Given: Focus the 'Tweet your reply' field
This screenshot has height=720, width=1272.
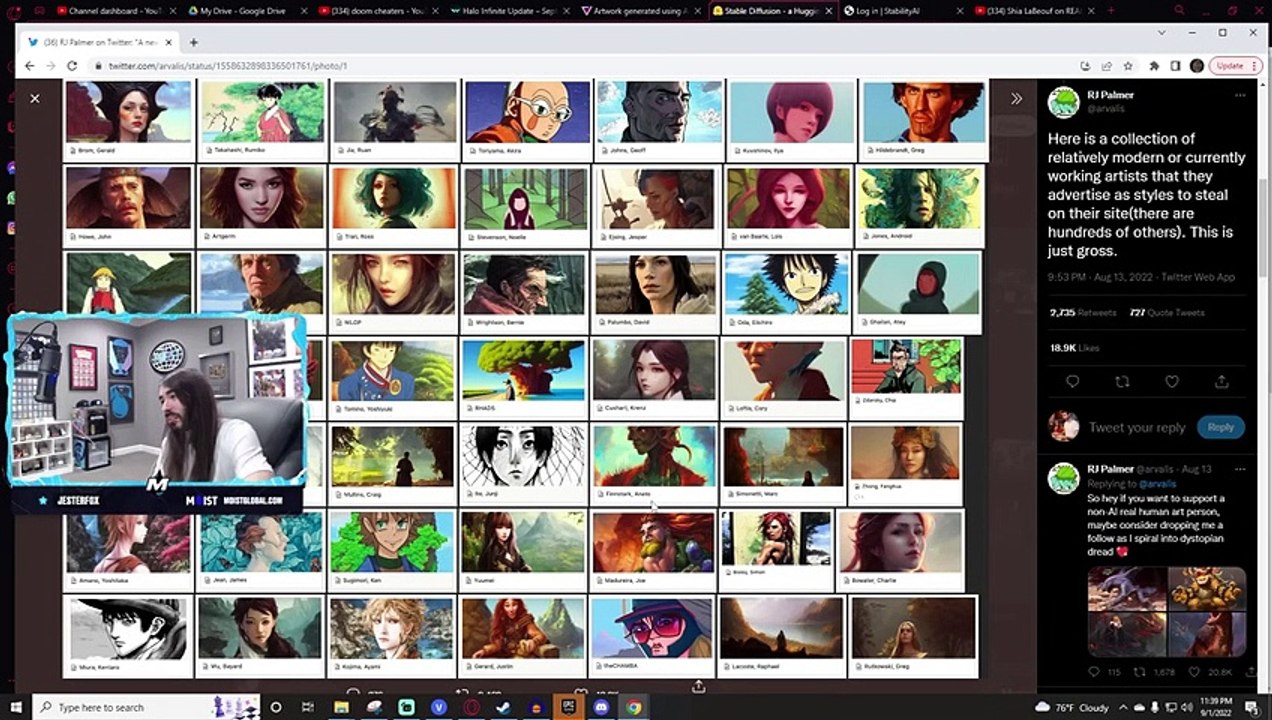Looking at the screenshot, I should (x=1137, y=427).
